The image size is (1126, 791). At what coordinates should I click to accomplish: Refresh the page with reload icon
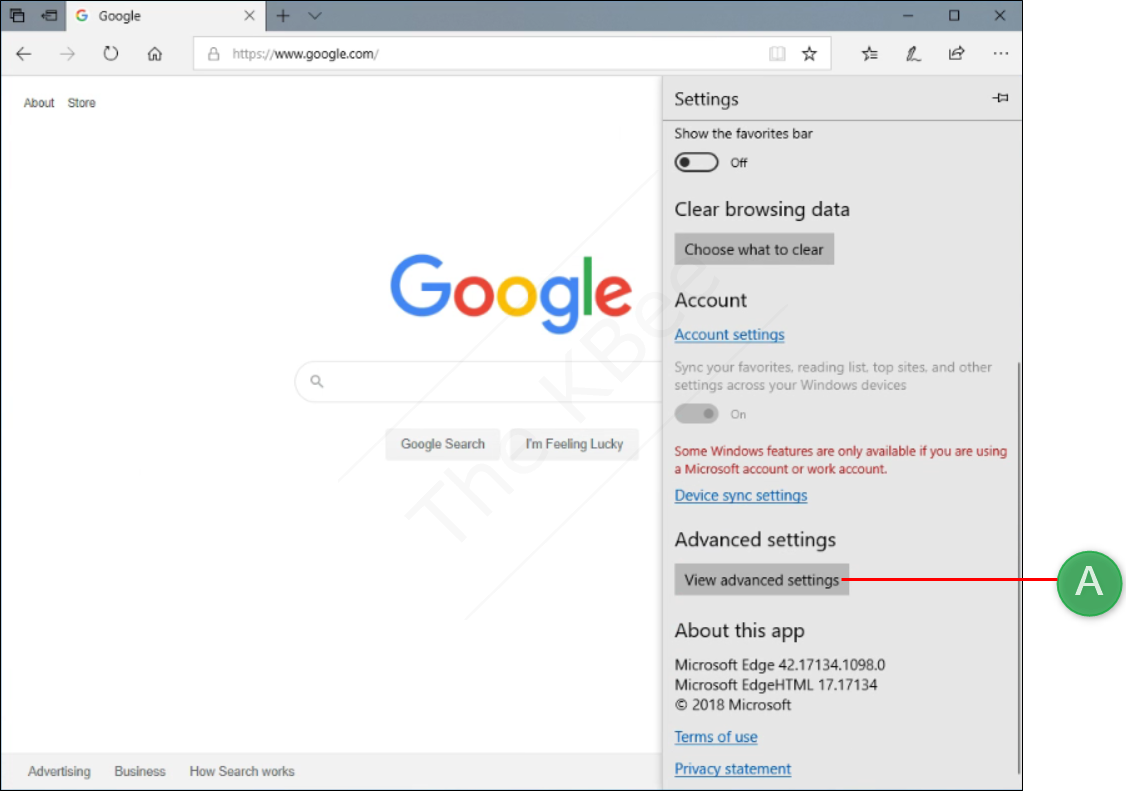coord(111,53)
